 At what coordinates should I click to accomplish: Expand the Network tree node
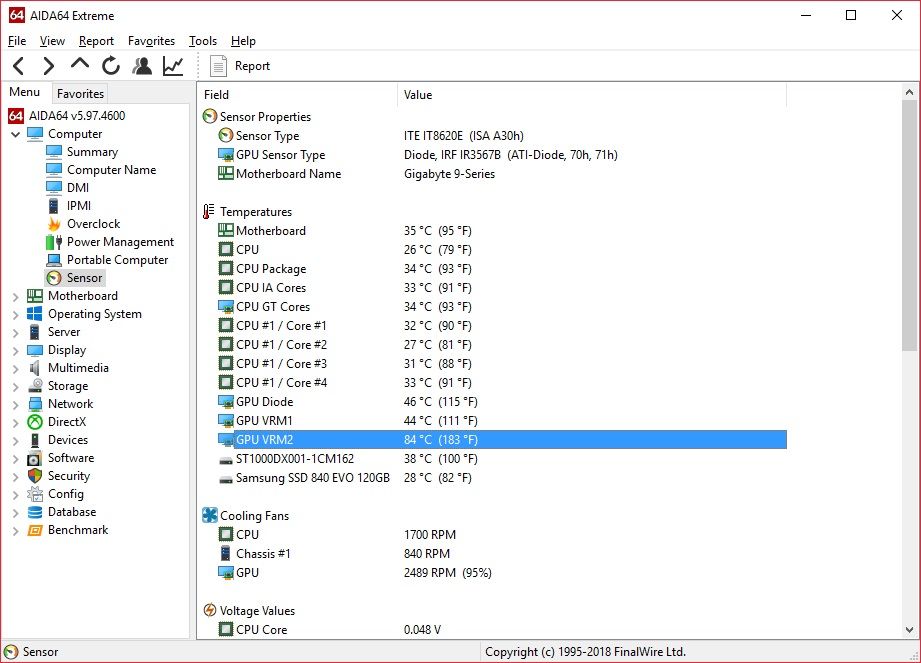[x=16, y=405]
